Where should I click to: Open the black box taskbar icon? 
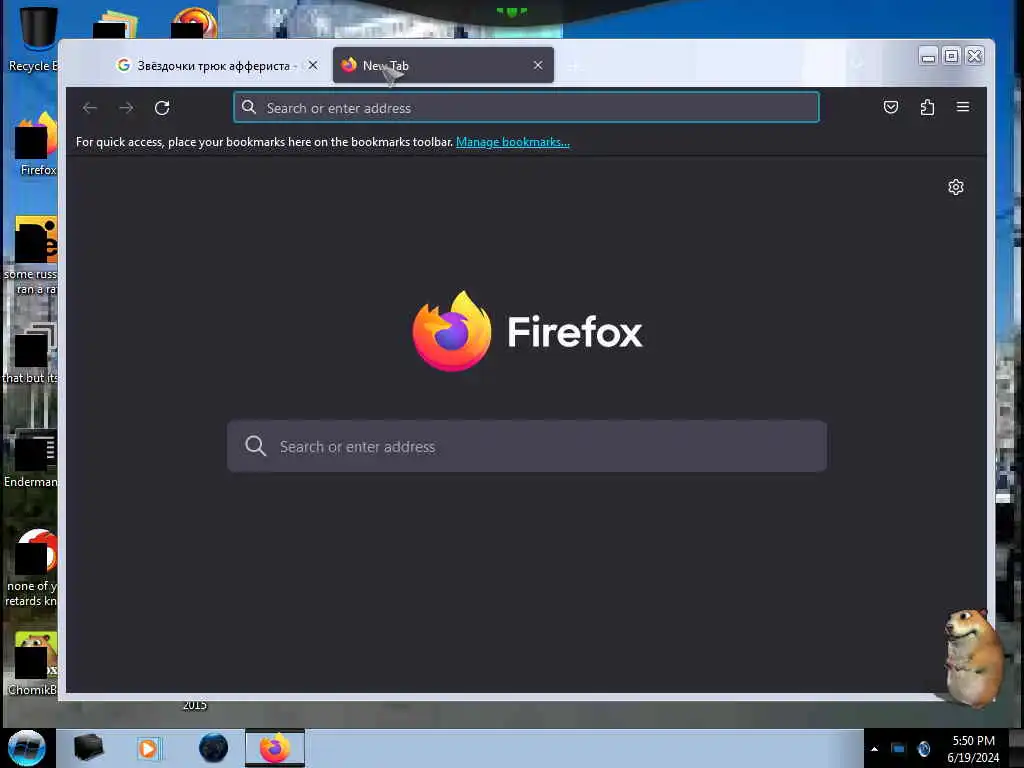pos(88,748)
